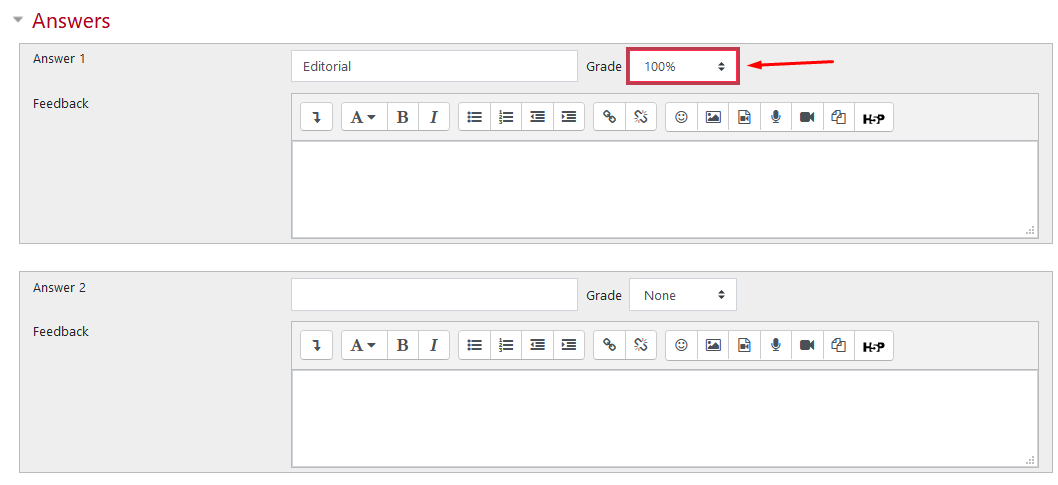Click ordered list in Answer 2 feedback toolbar
The height and width of the screenshot is (485, 1058).
coord(506,345)
